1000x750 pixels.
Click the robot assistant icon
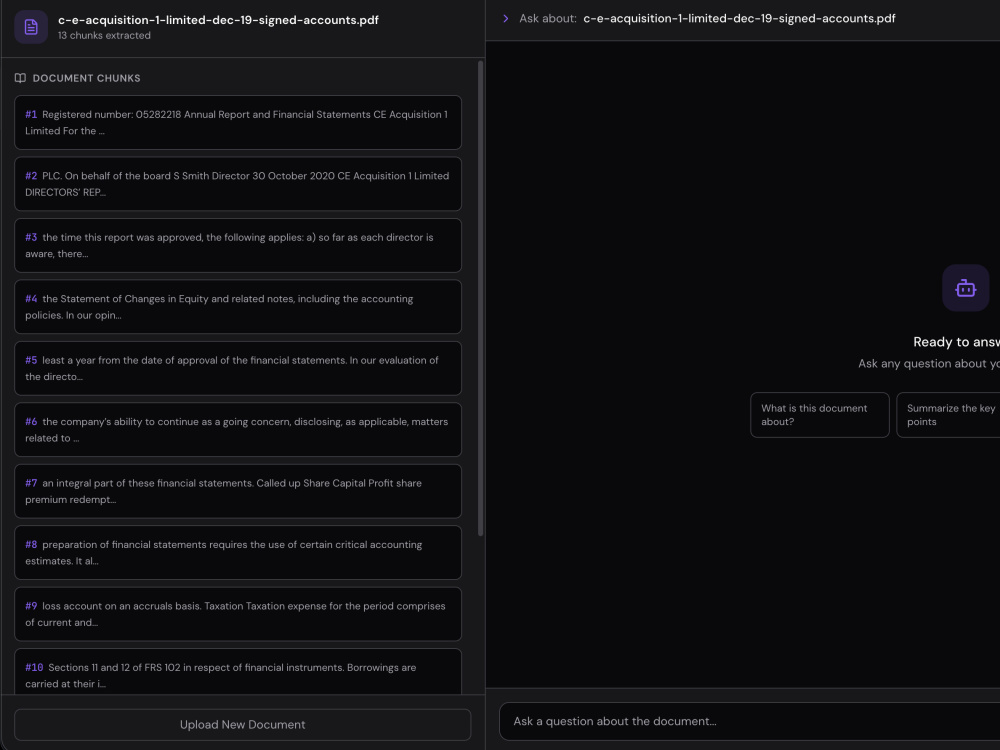[965, 288]
